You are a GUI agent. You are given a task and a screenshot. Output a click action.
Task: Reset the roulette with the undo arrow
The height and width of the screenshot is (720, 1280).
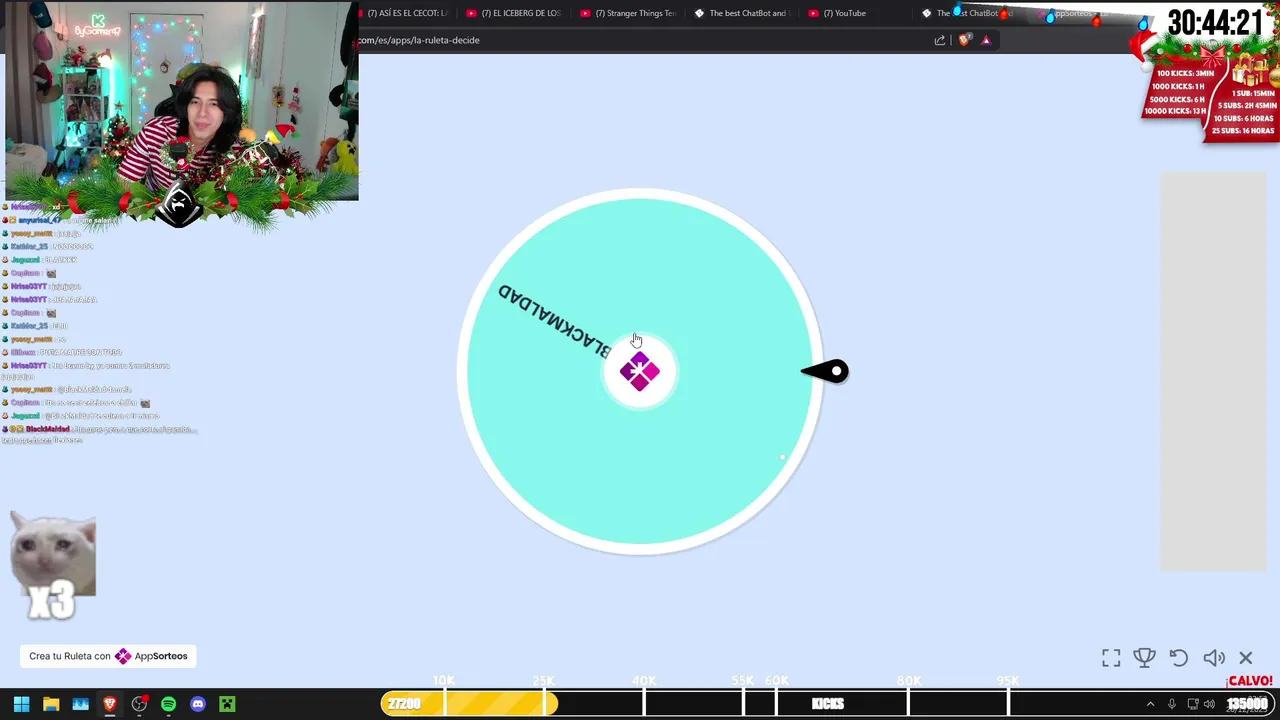click(x=1179, y=658)
